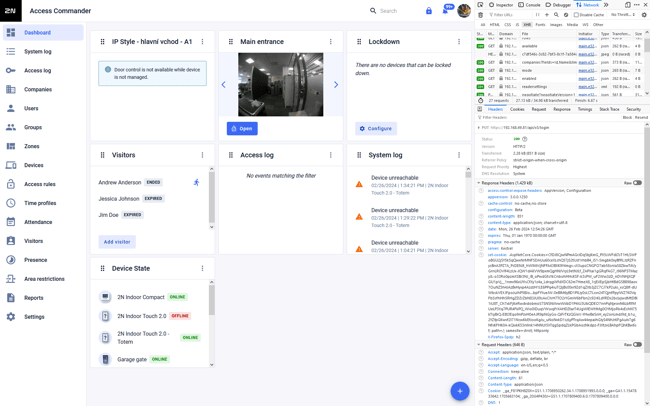Open the Time profiles clock icon
The width and height of the screenshot is (650, 406).
[x=11, y=203]
